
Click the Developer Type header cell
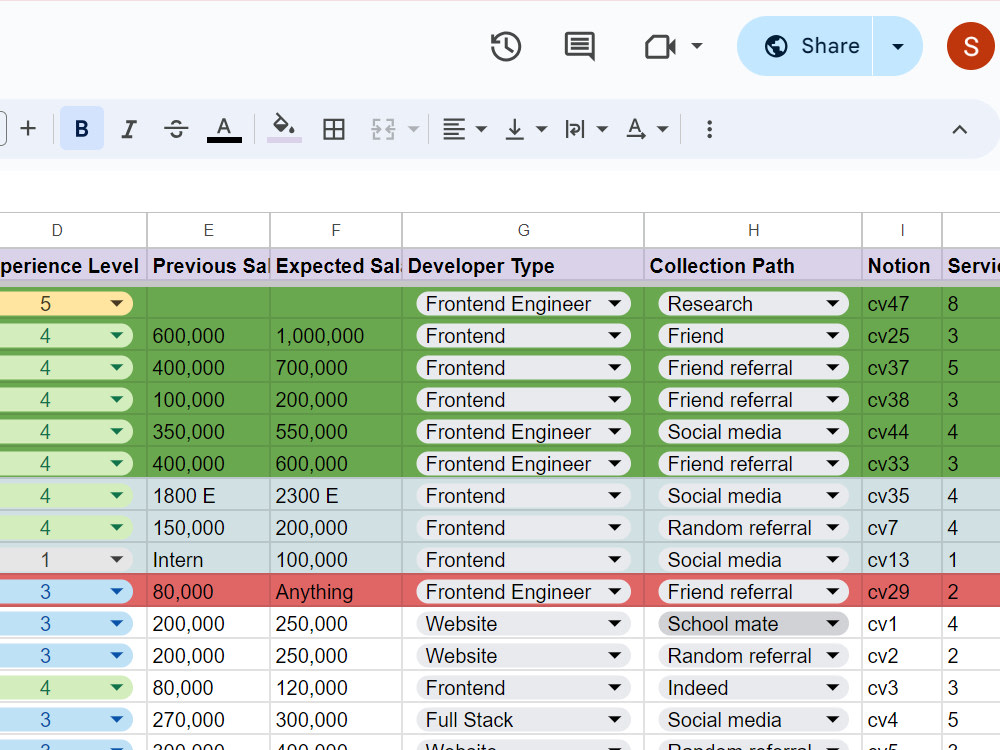[524, 265]
